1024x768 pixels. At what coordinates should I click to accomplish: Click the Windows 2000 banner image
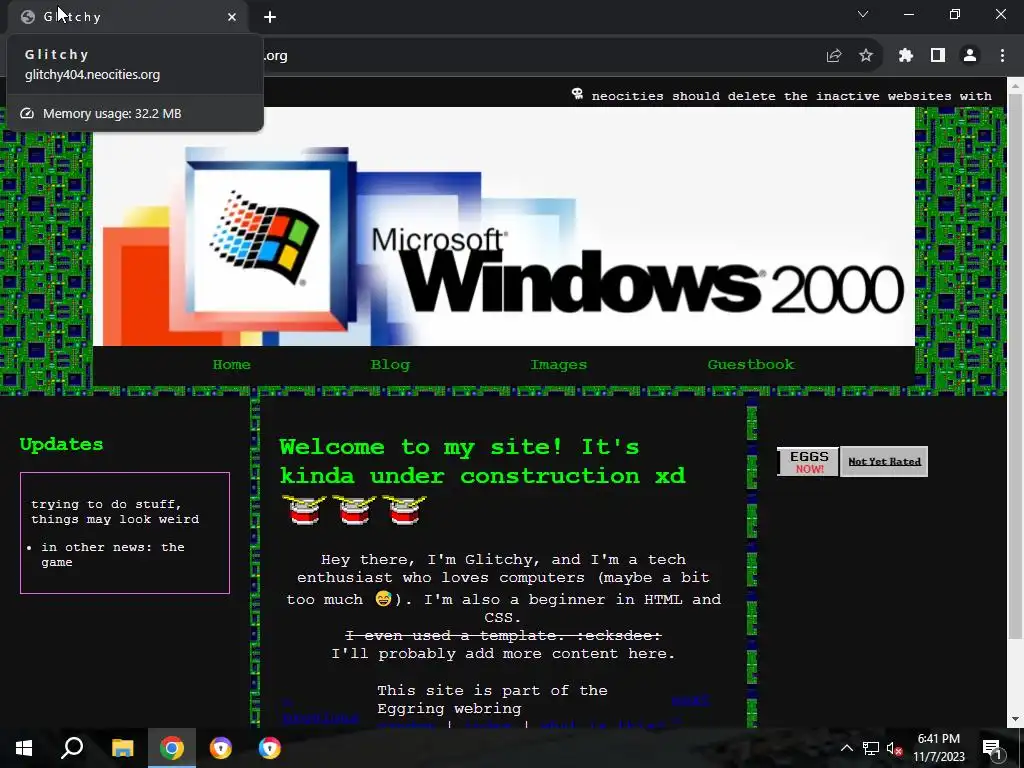tap(504, 226)
